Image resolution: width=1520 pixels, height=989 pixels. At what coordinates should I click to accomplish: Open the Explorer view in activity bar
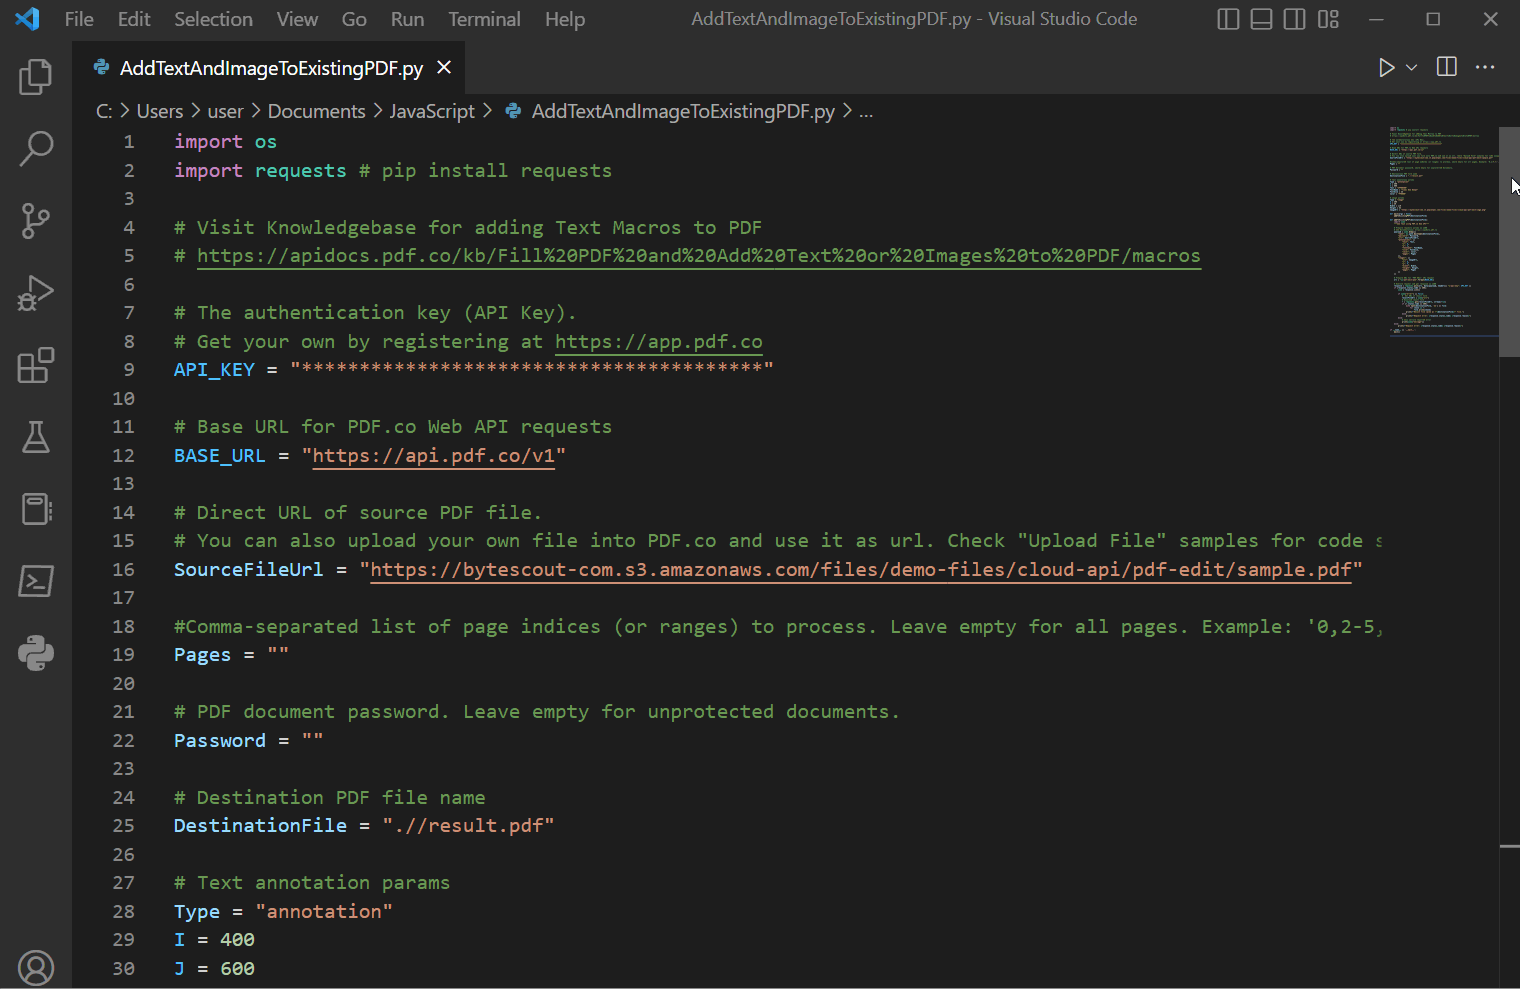pos(36,77)
